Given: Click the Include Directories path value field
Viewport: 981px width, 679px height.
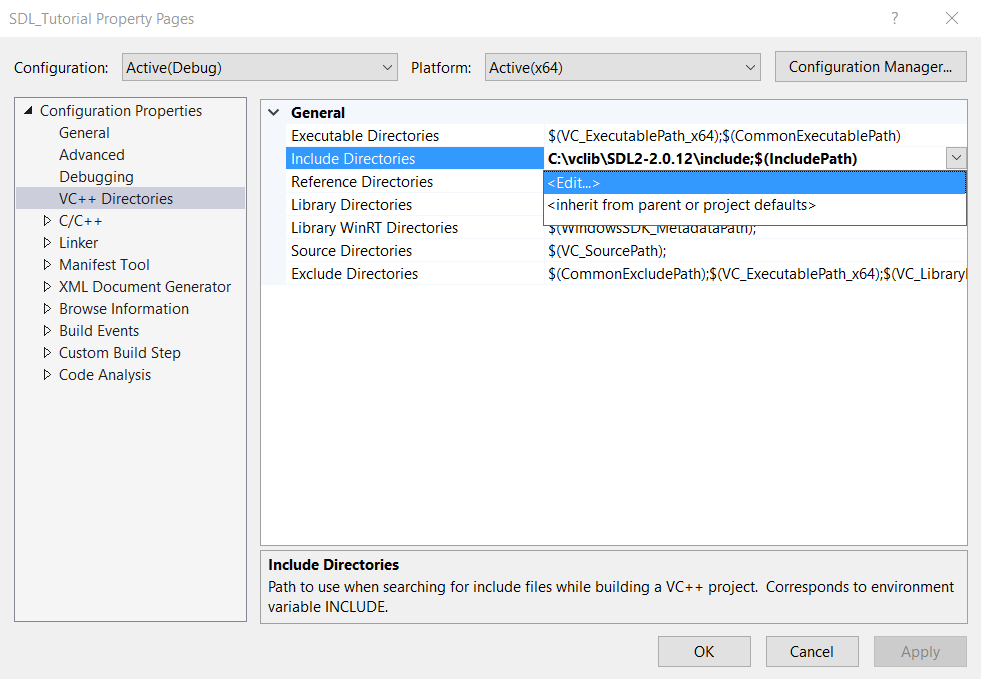Looking at the screenshot, I should point(745,159).
